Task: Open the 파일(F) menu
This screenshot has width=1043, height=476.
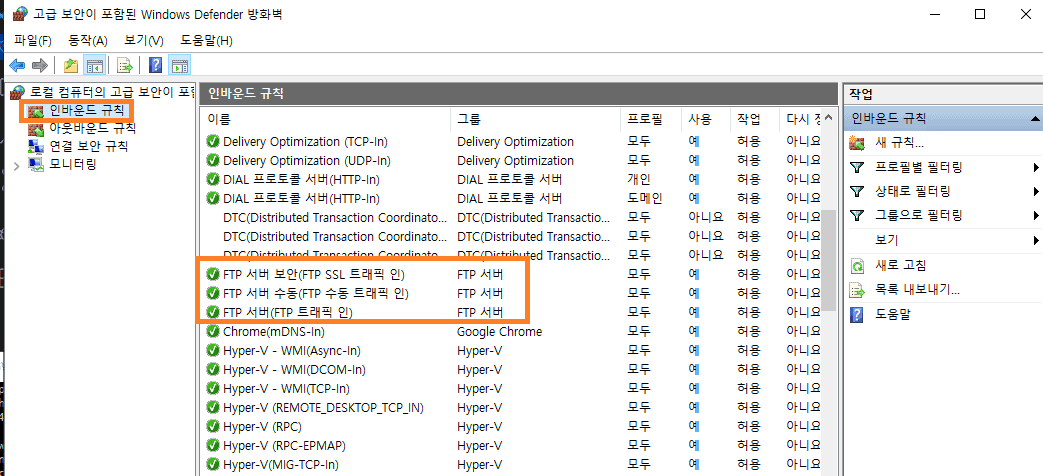Action: tap(33, 41)
